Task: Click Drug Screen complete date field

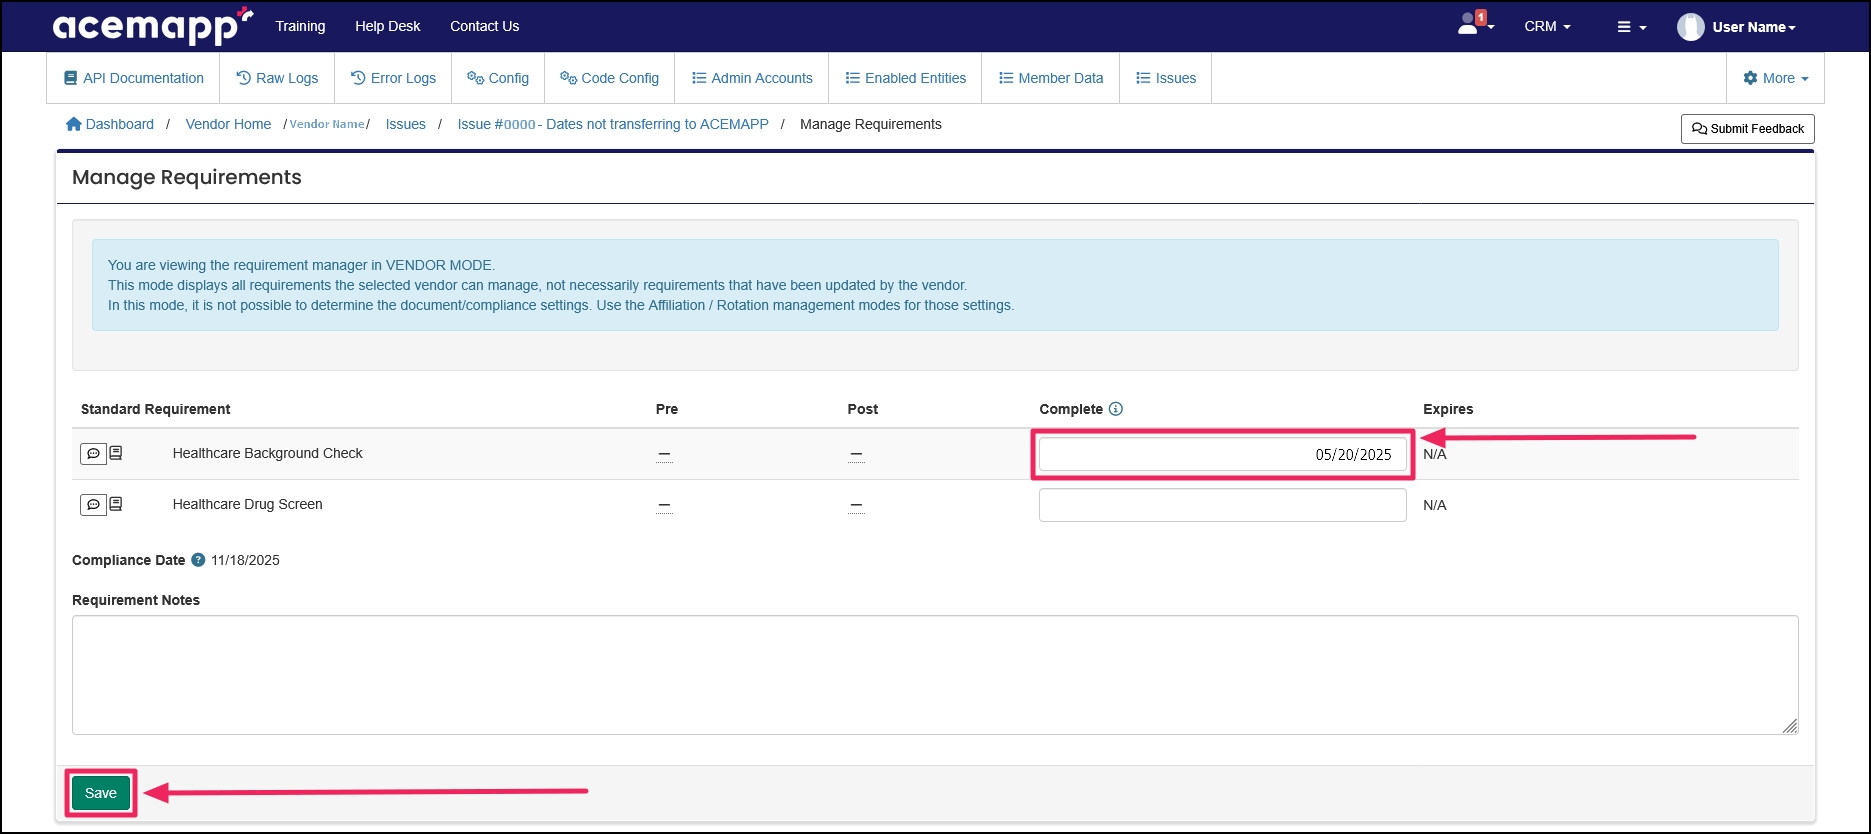Action: 1222,505
